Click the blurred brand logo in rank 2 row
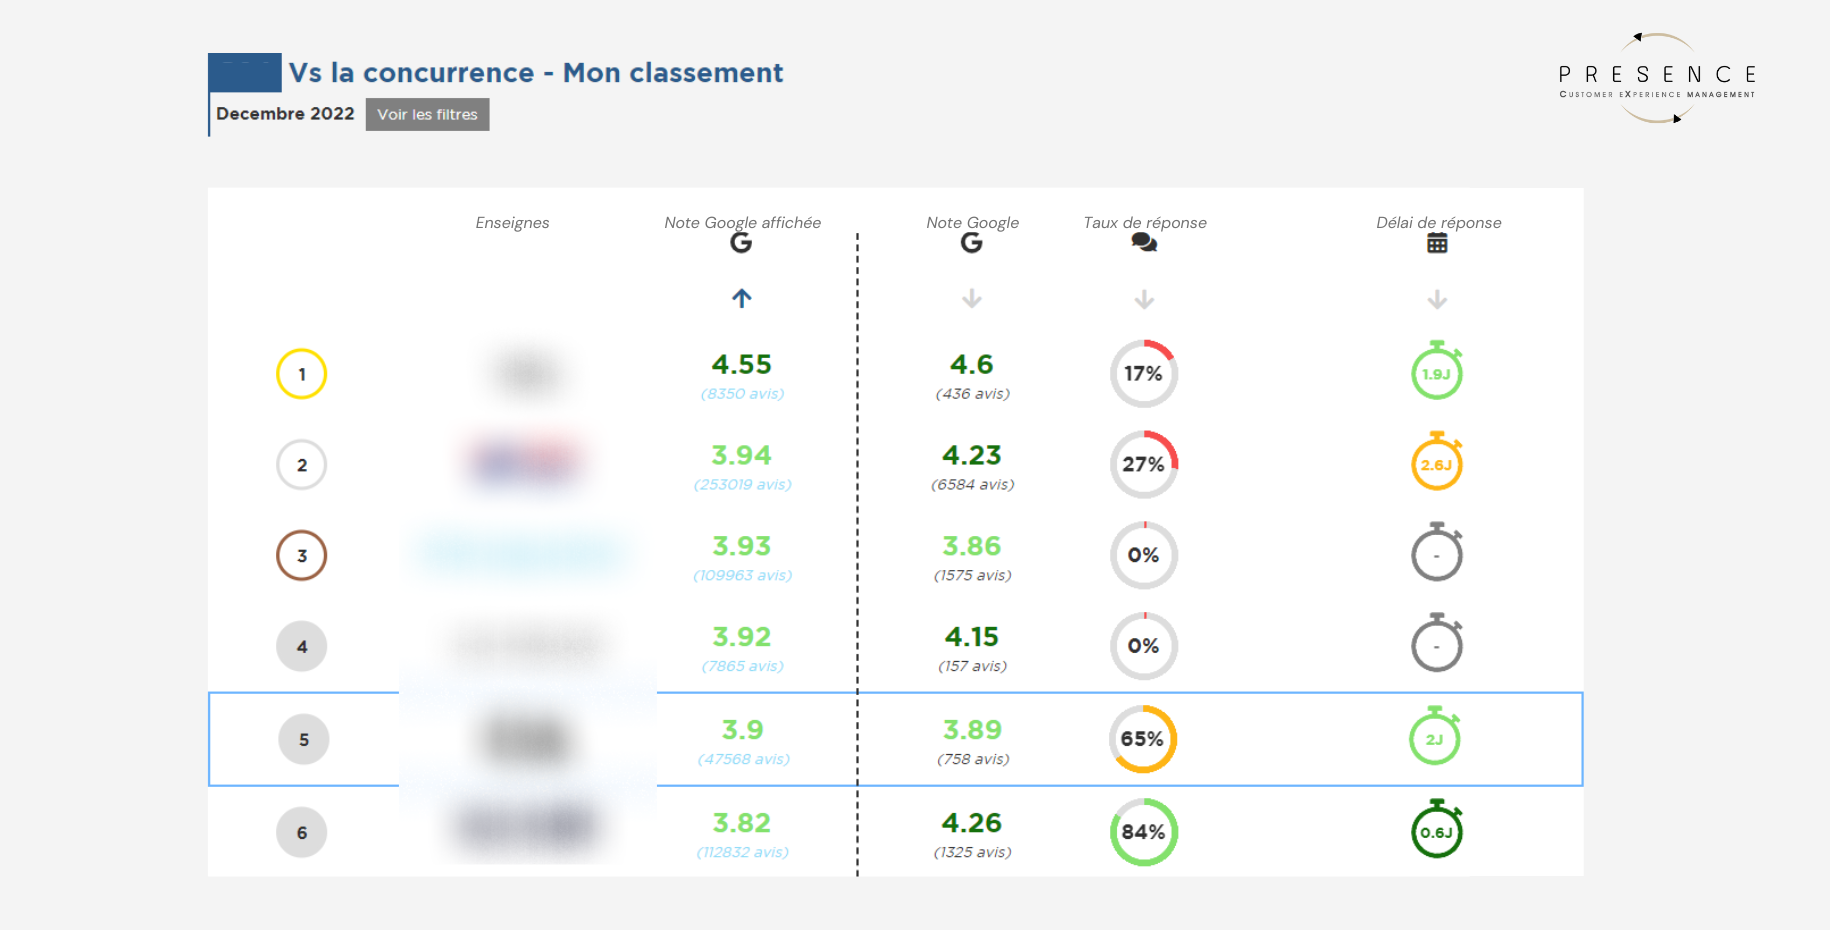Image resolution: width=1830 pixels, height=930 pixels. pyautogui.click(x=526, y=463)
